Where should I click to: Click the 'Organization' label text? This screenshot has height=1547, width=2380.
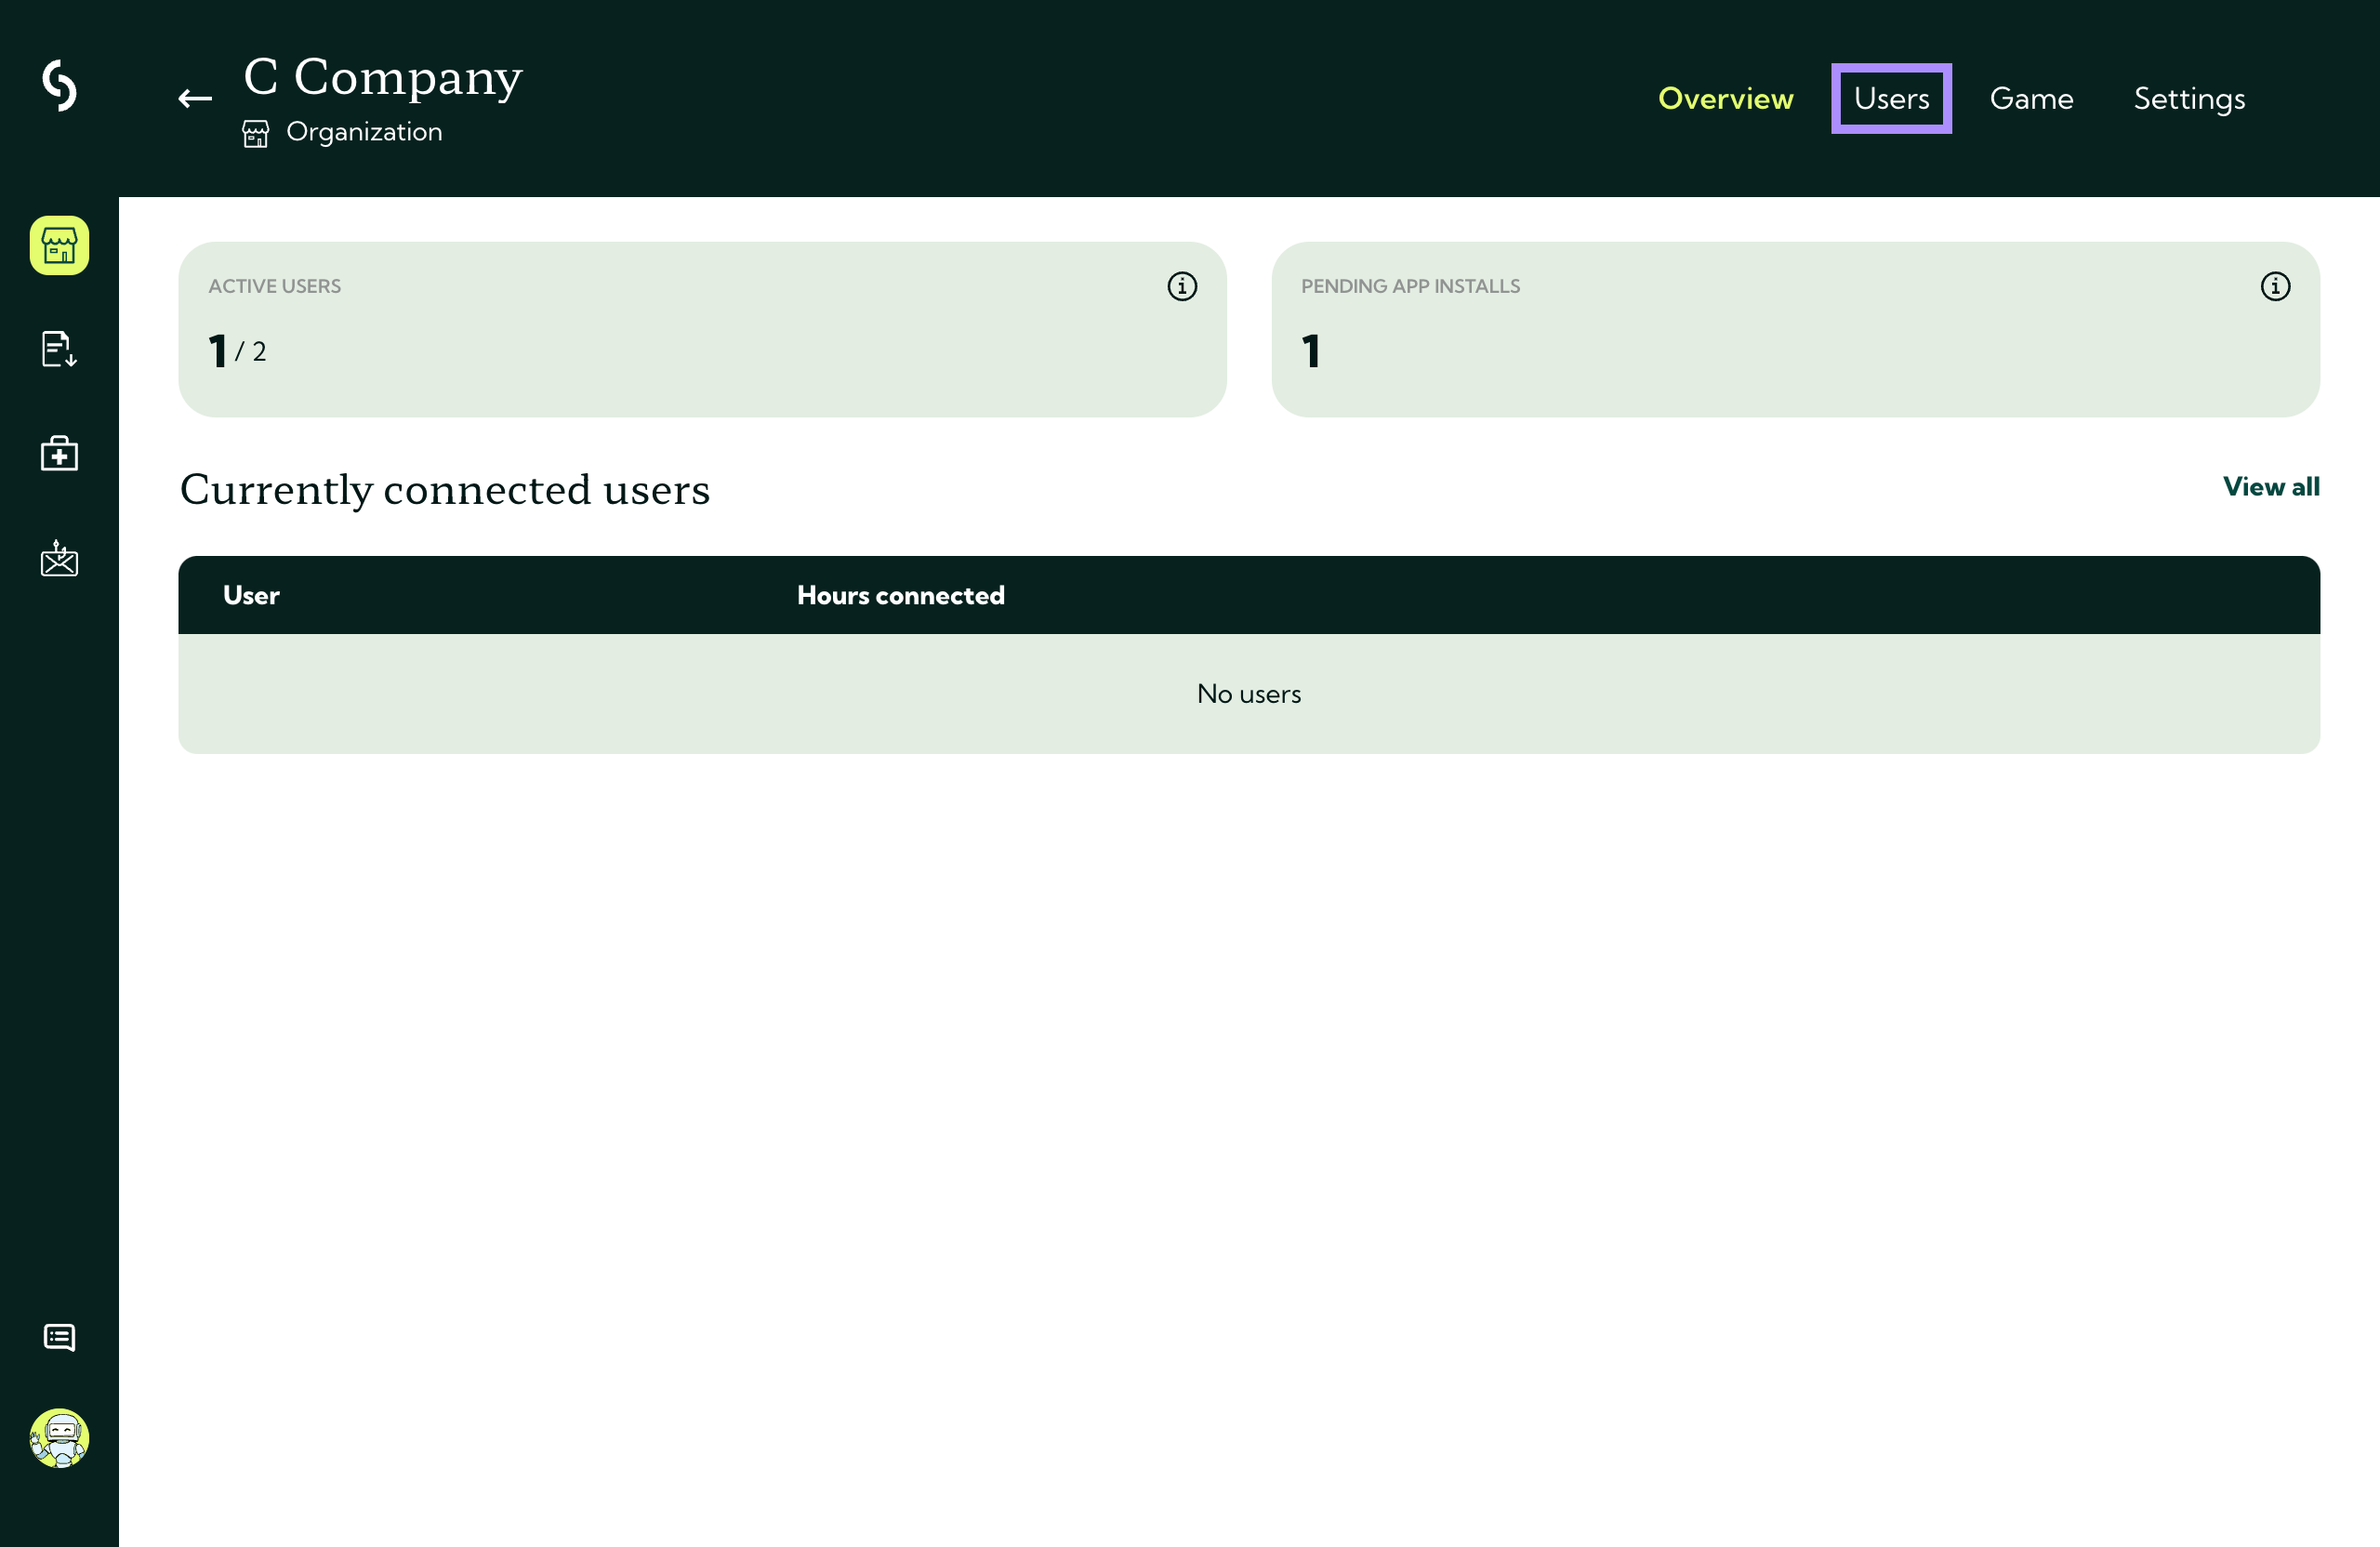pos(364,132)
